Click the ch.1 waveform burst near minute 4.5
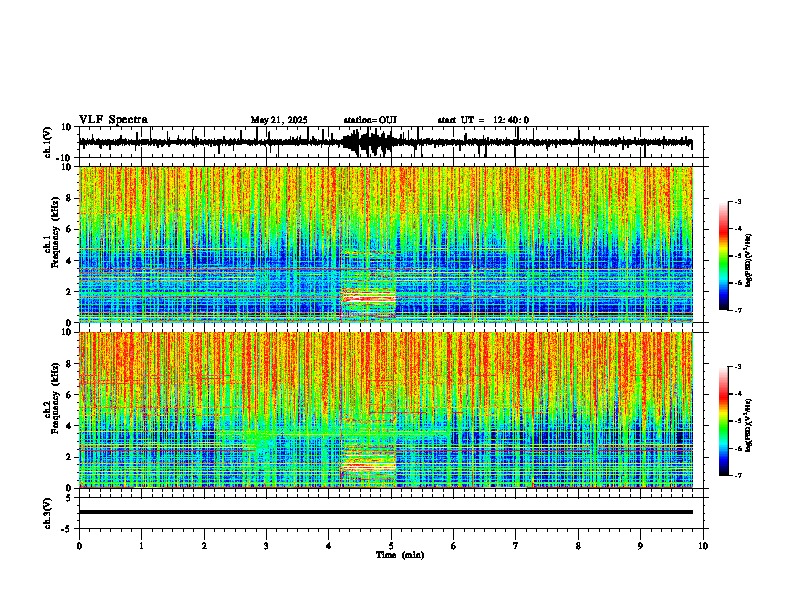 [x=367, y=142]
